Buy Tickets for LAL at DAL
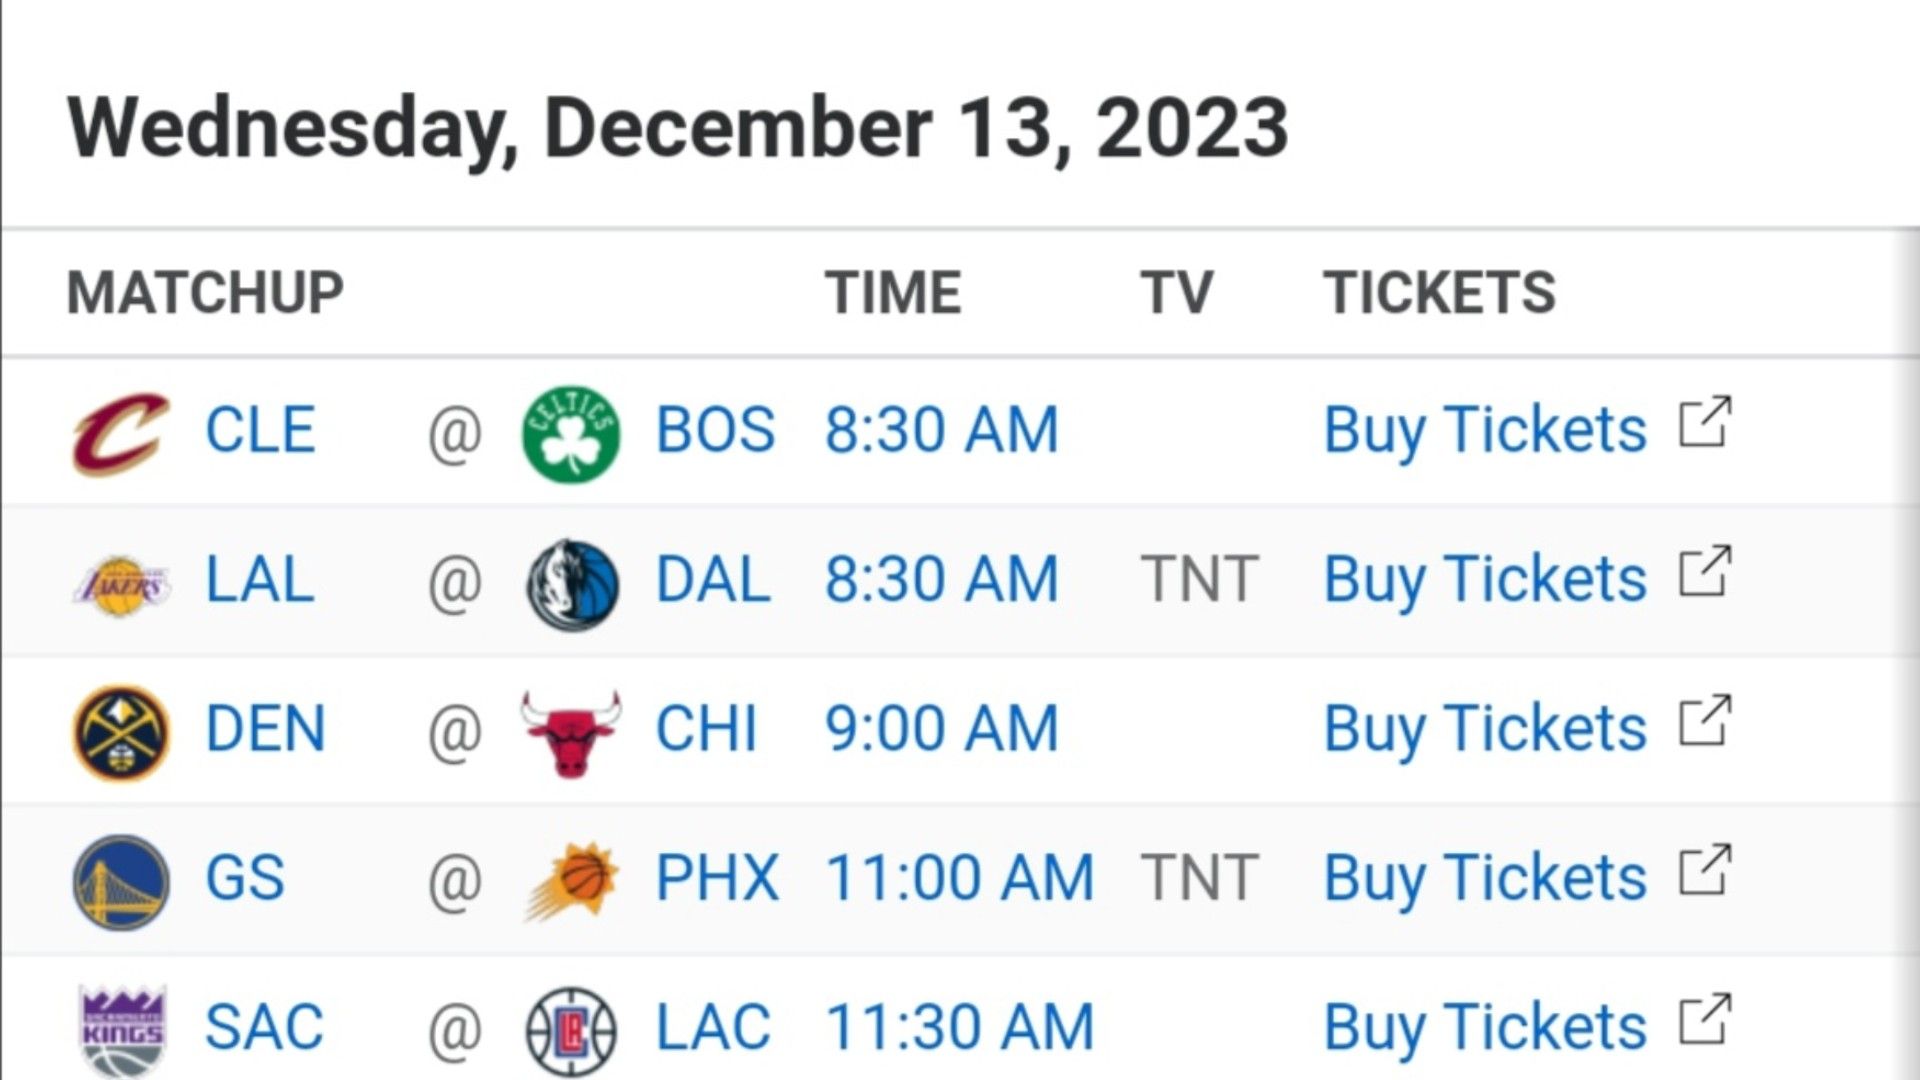 coord(1485,580)
